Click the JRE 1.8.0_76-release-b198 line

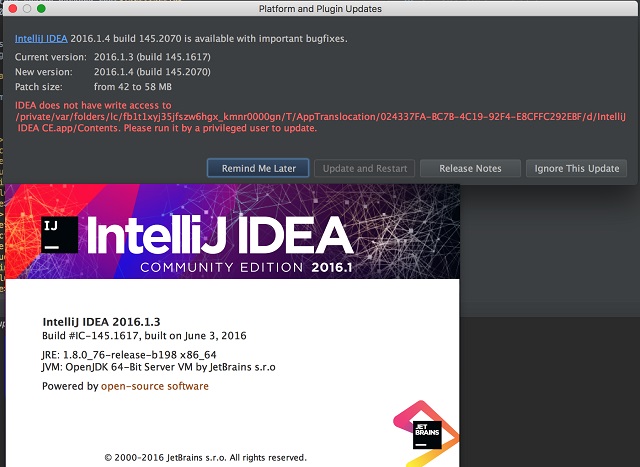pyautogui.click(x=129, y=355)
